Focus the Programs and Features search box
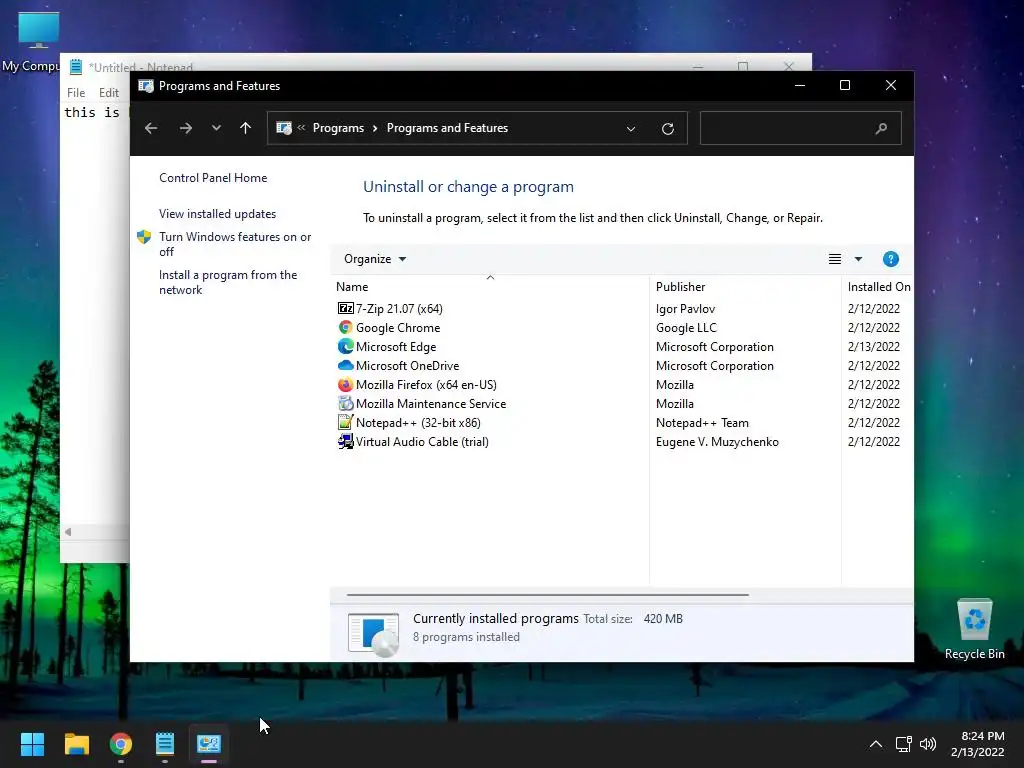Screen dimensions: 1024x768 801,128
